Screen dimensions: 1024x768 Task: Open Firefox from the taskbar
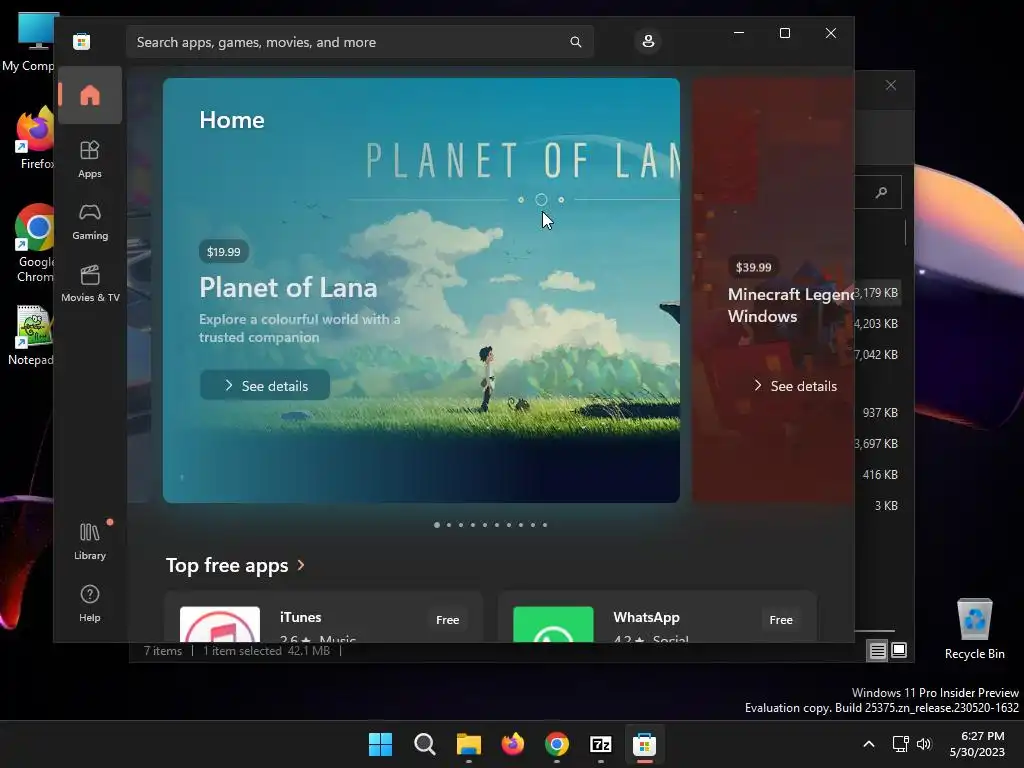pos(513,744)
